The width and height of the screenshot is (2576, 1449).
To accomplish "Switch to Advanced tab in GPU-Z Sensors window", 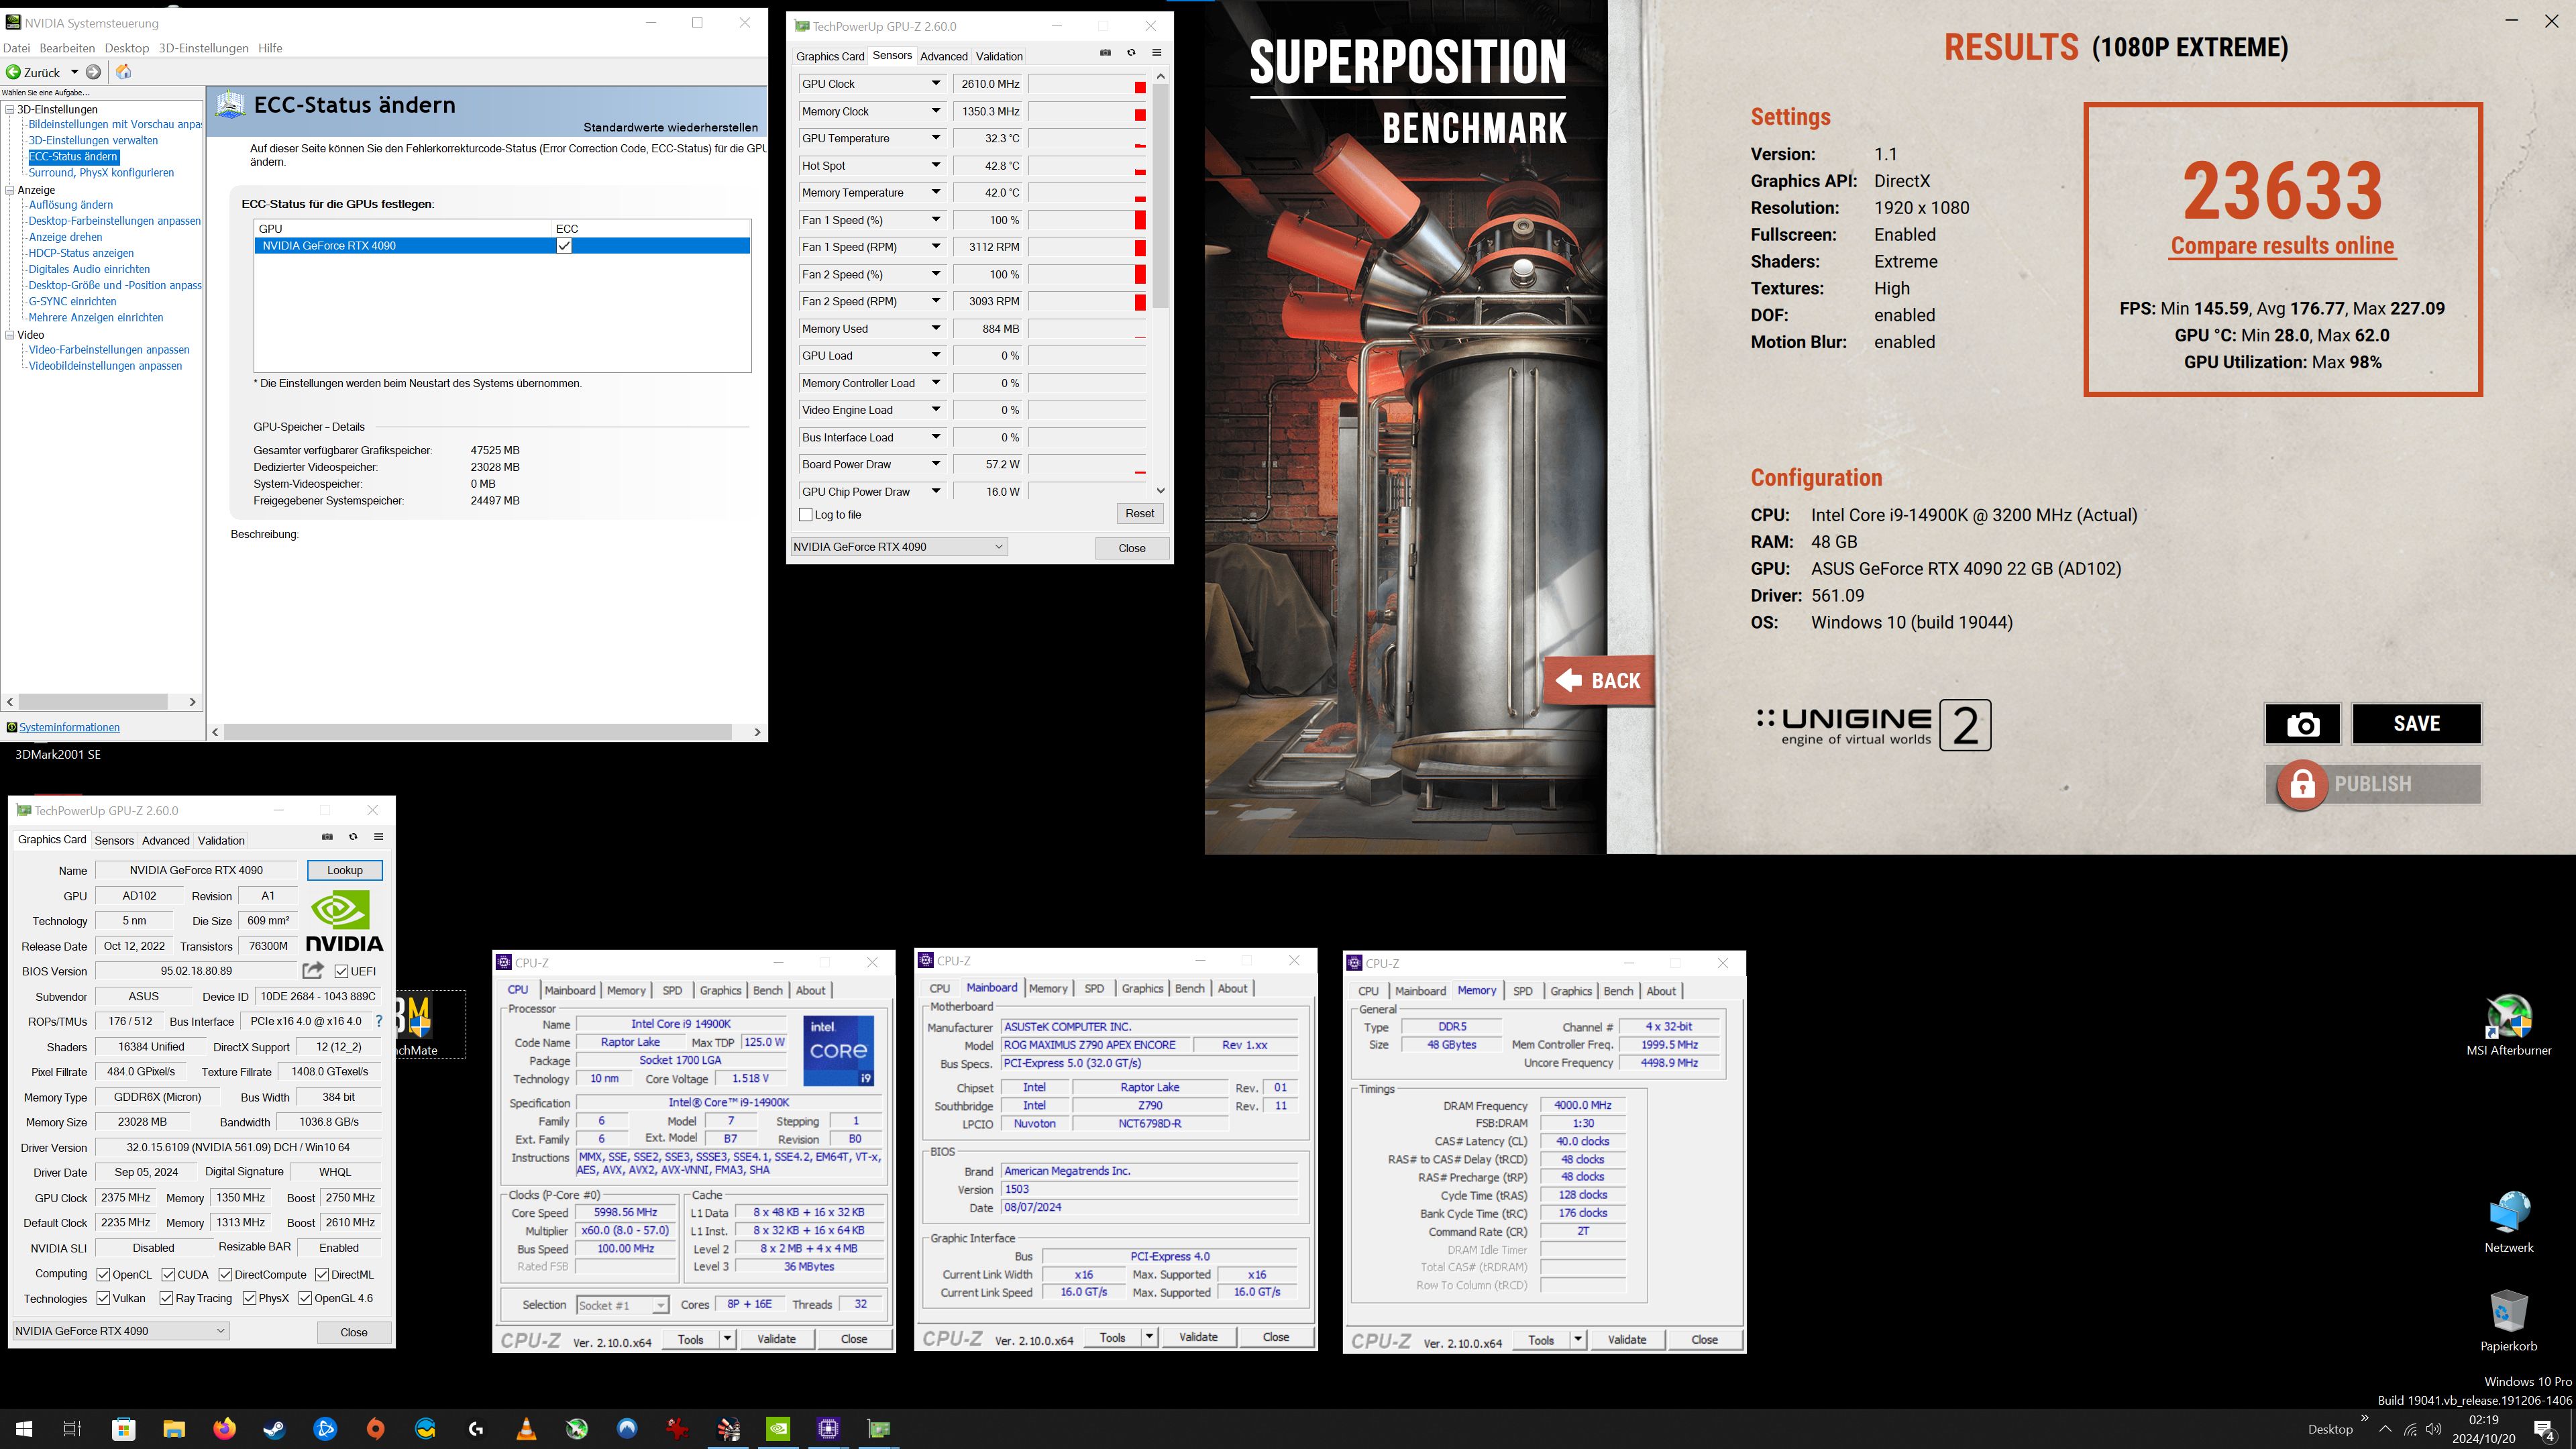I will pos(944,56).
